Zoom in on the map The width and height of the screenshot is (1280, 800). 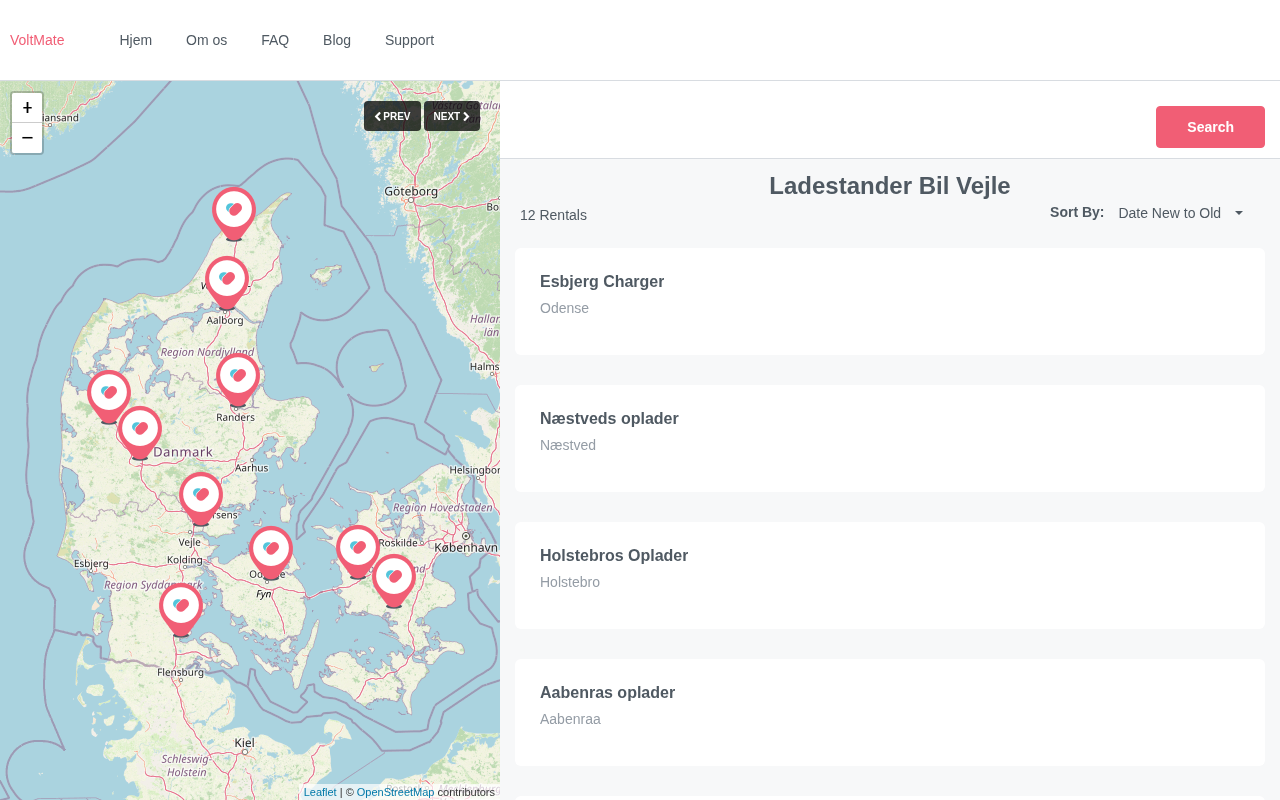pyautogui.click(x=27, y=108)
